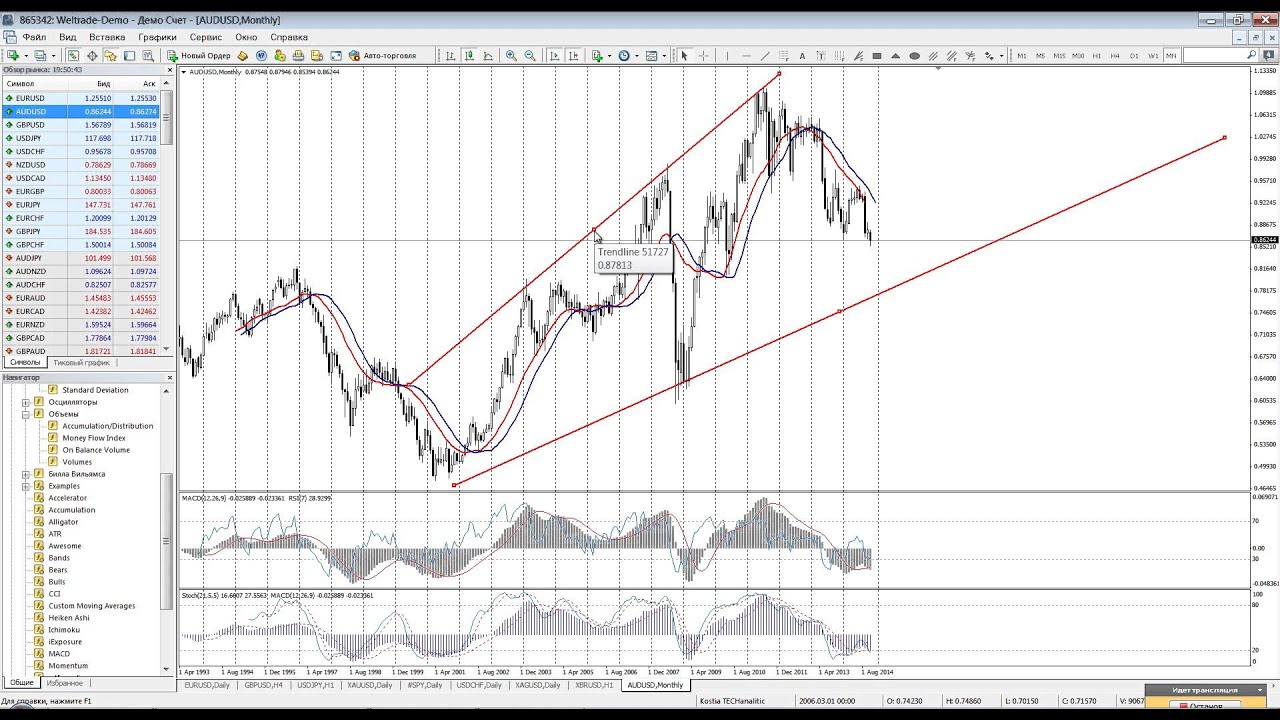The width and height of the screenshot is (1280, 720).
Task: Open the Графики menu
Action: point(157,37)
